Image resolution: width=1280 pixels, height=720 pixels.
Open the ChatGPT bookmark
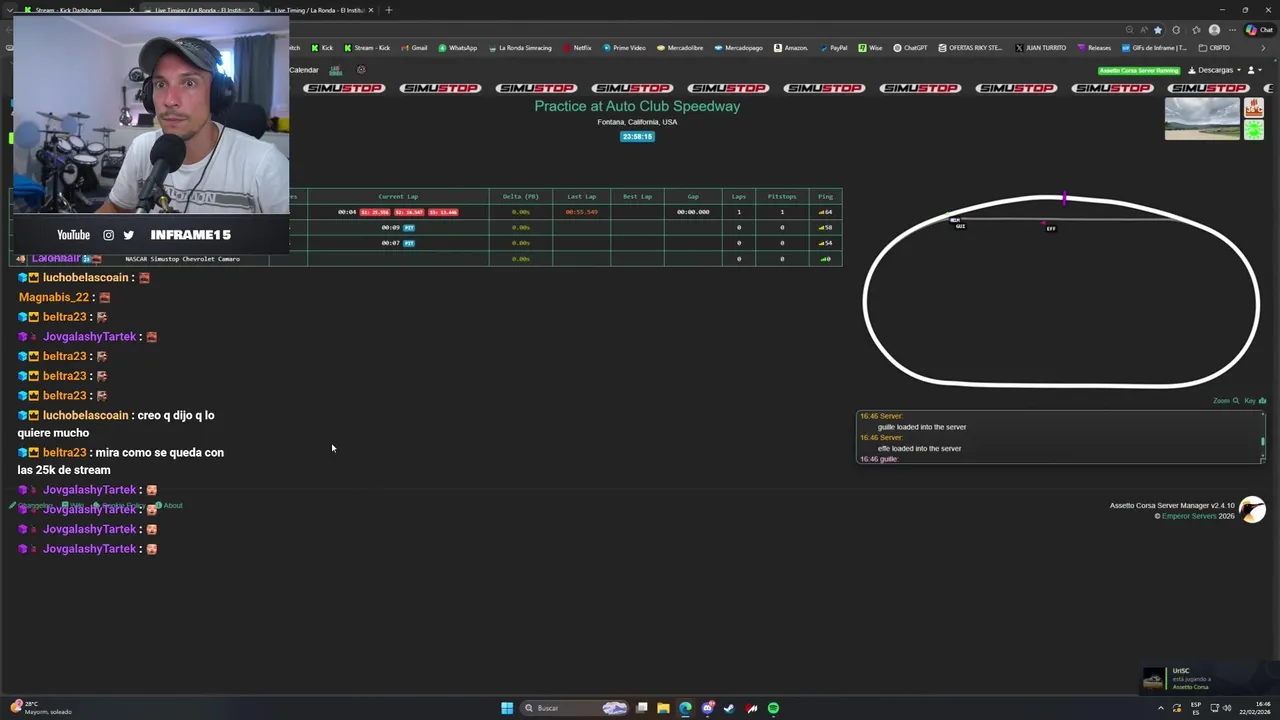[x=911, y=48]
